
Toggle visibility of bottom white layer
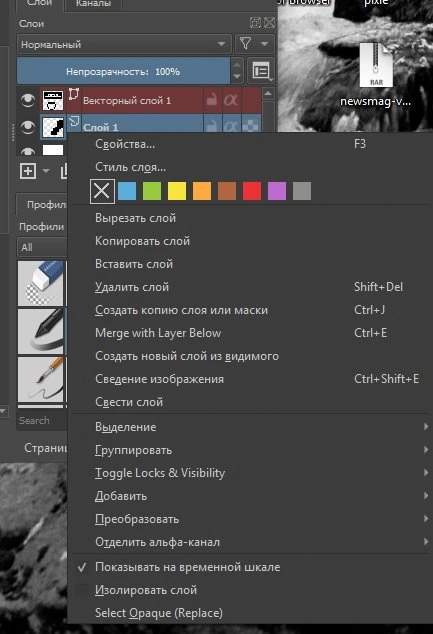pyautogui.click(x=27, y=152)
